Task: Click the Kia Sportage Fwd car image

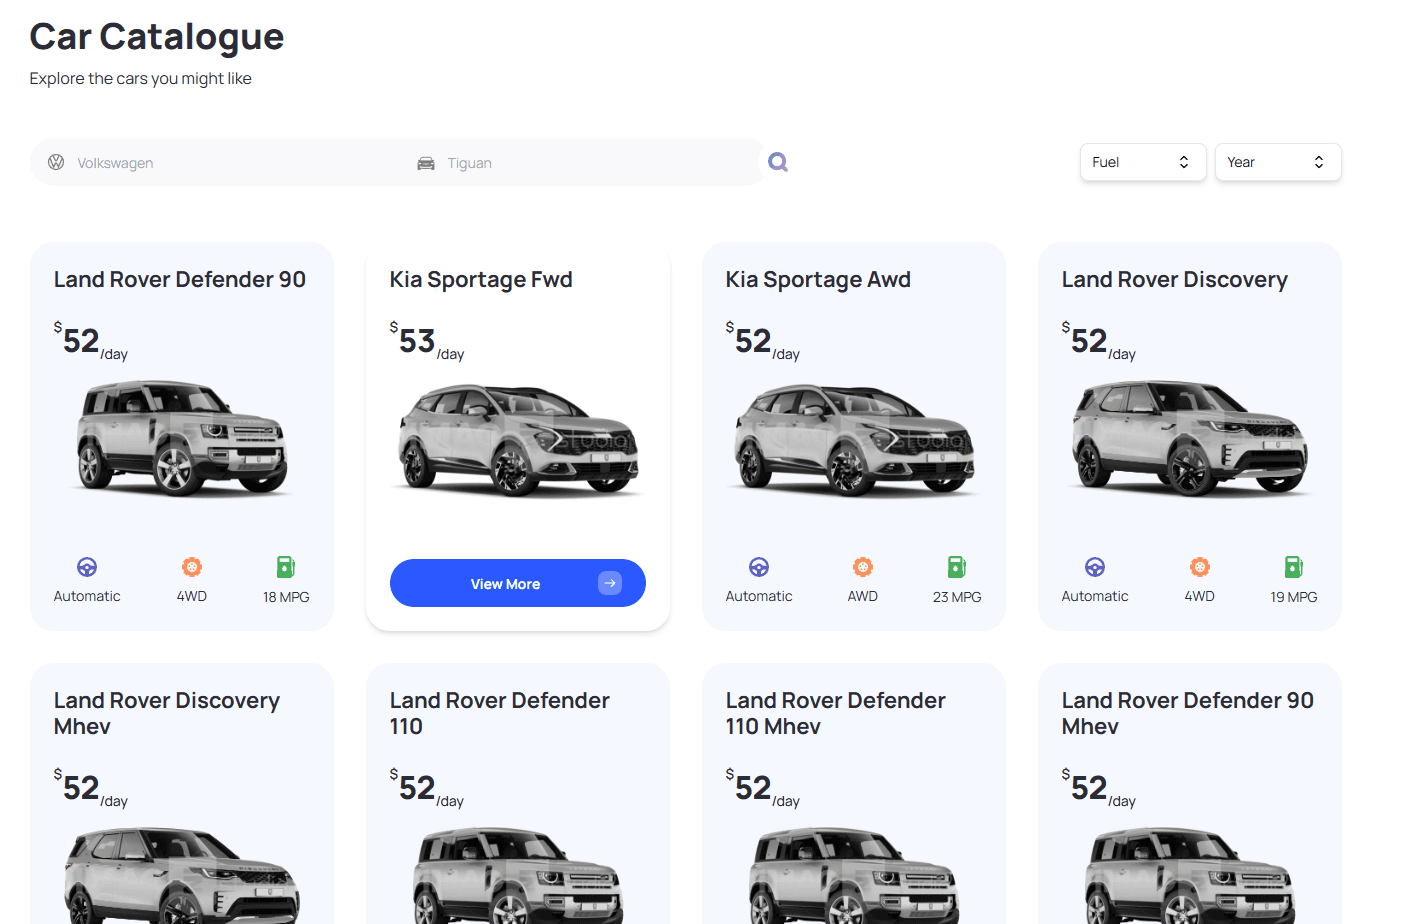Action: pos(518,440)
